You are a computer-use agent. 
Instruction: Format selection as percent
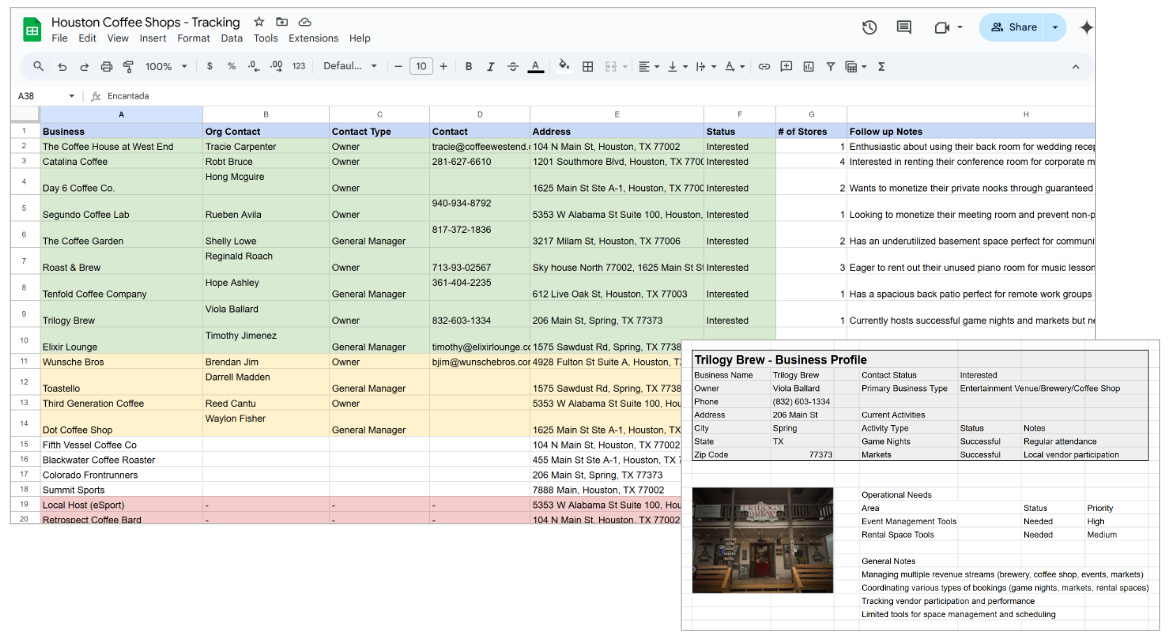tap(231, 66)
